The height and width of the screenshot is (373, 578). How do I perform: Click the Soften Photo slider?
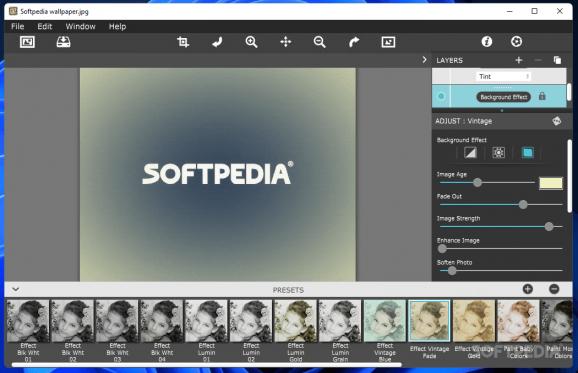(501, 271)
